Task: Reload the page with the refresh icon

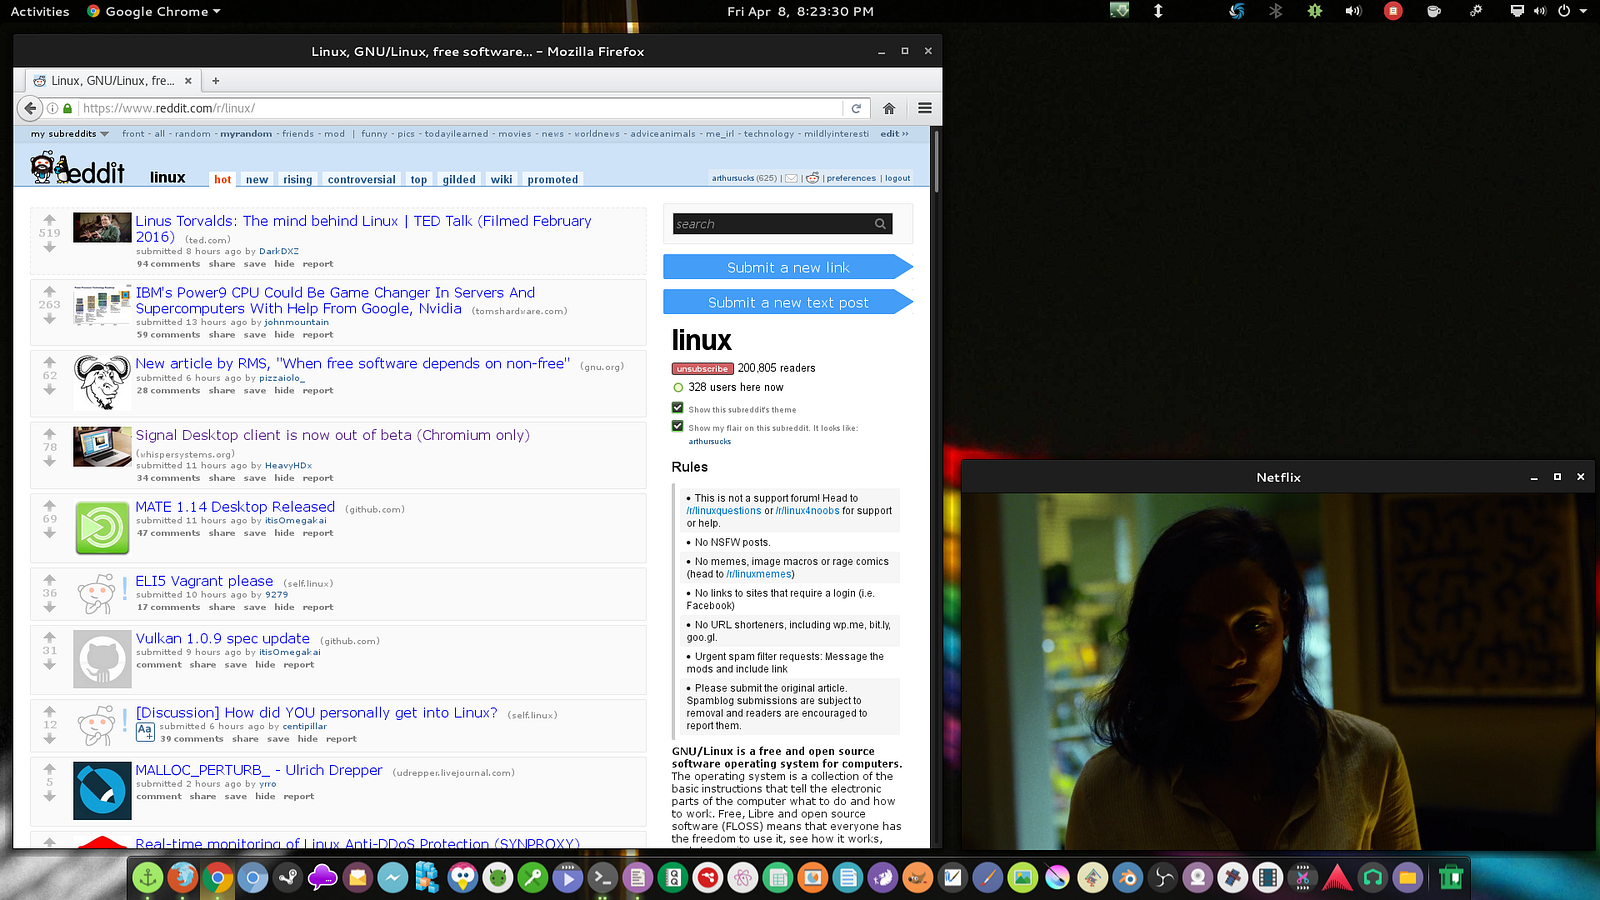Action: pyautogui.click(x=856, y=108)
